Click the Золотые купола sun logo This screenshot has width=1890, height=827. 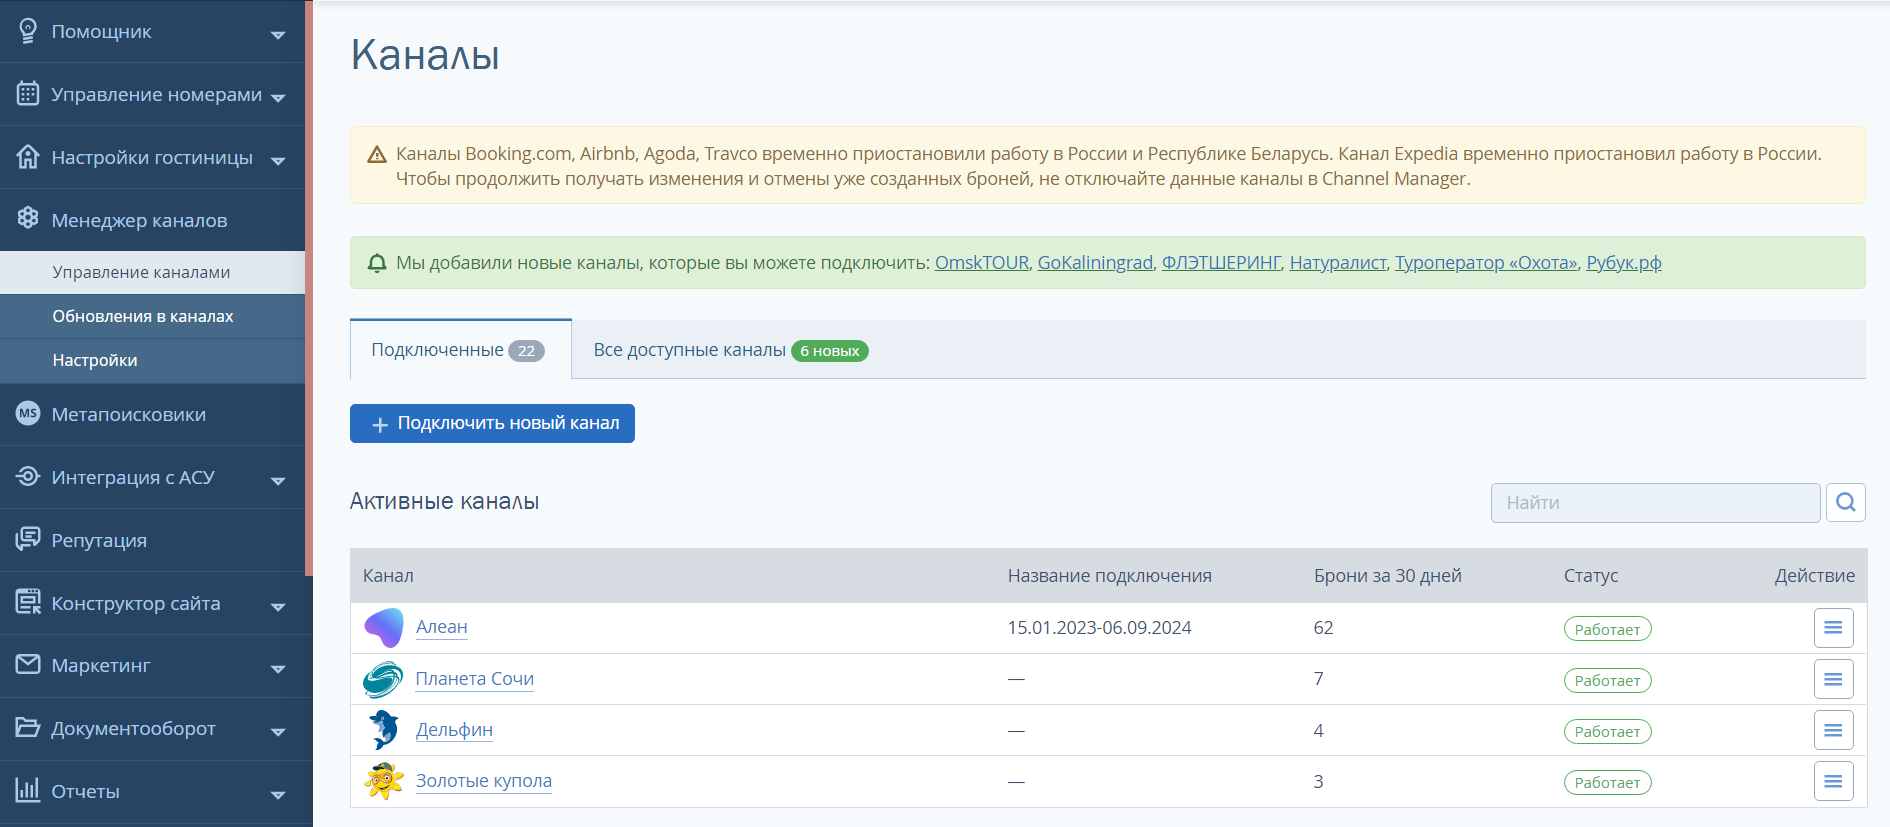point(383,781)
